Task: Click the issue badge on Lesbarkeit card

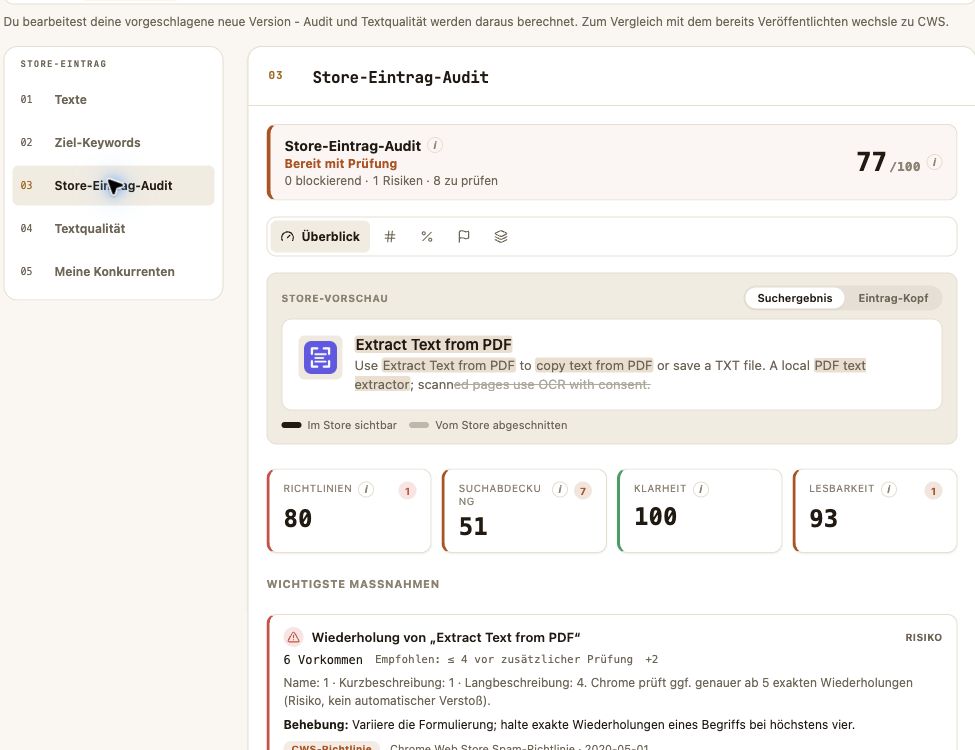Action: tap(933, 491)
